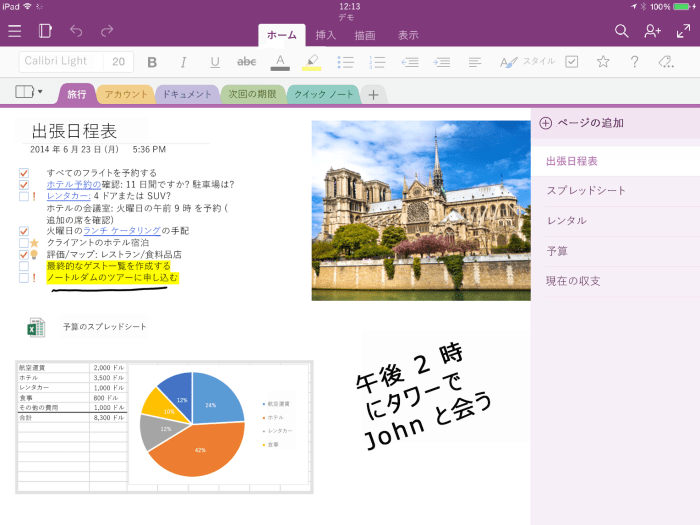Screen dimensions: 700x525
Task: Toggle the レンタカー task checkbox
Action: (24, 196)
